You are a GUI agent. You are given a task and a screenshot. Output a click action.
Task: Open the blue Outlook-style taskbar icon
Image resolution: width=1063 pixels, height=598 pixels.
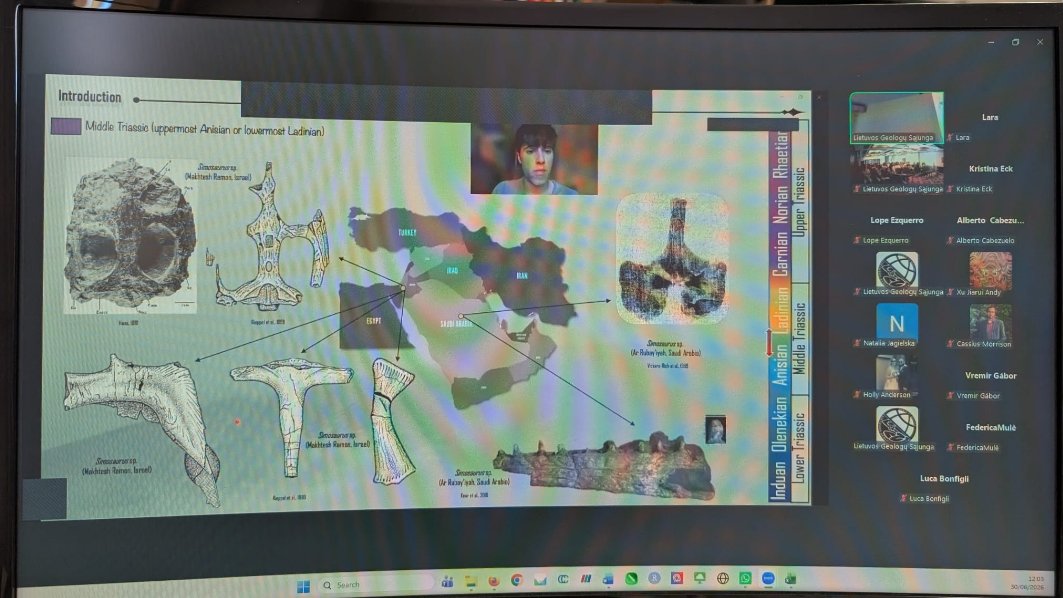(x=608, y=578)
